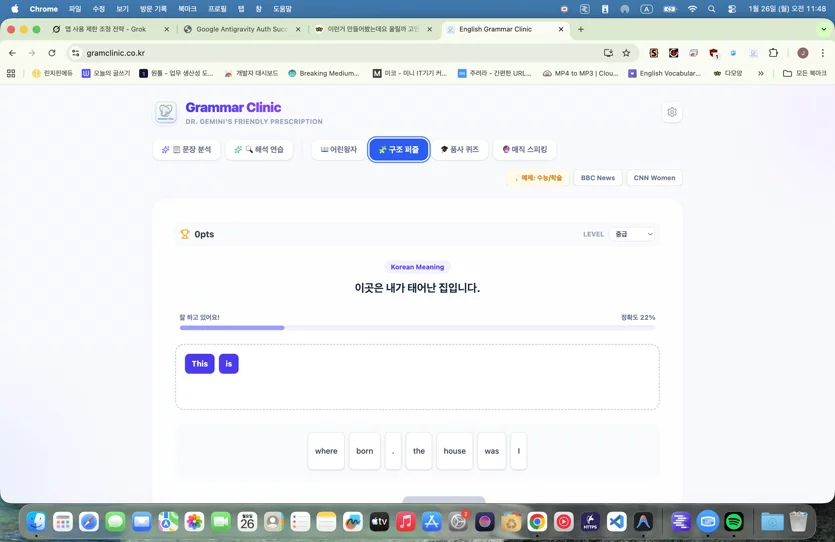Image resolution: width=835 pixels, height=542 pixels.
Task: Expand the LEVEL dropdown
Action: 633,234
